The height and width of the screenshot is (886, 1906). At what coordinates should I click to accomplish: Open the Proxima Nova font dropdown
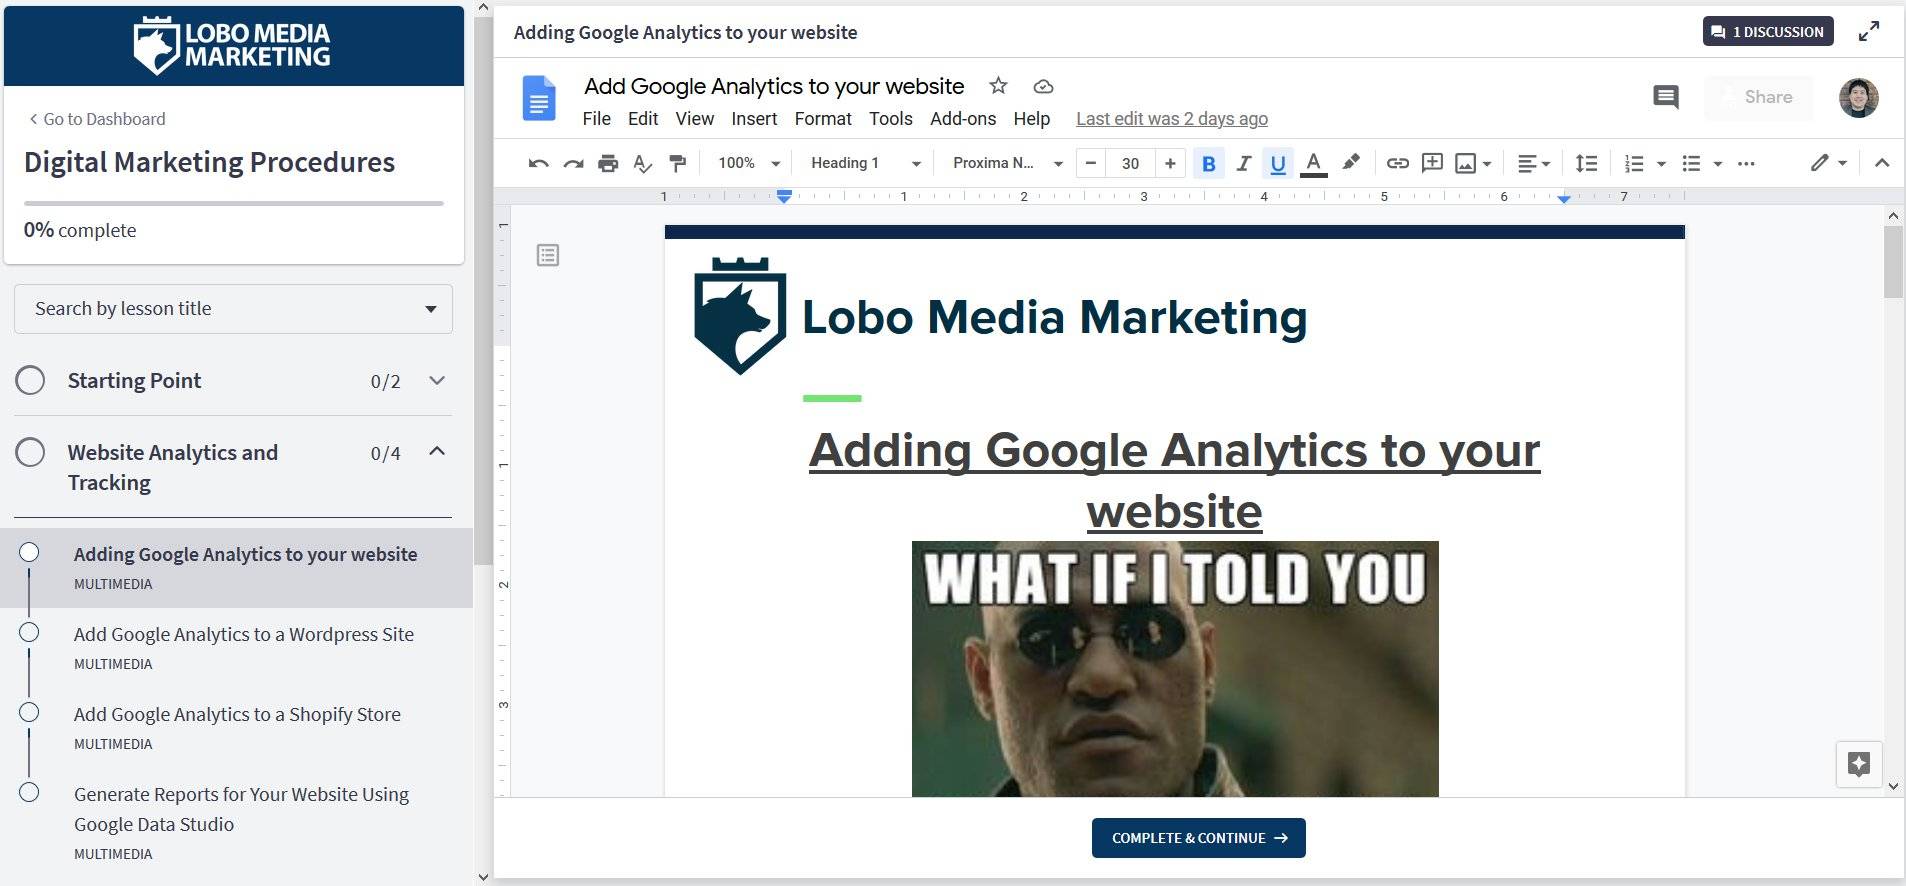click(x=1007, y=163)
